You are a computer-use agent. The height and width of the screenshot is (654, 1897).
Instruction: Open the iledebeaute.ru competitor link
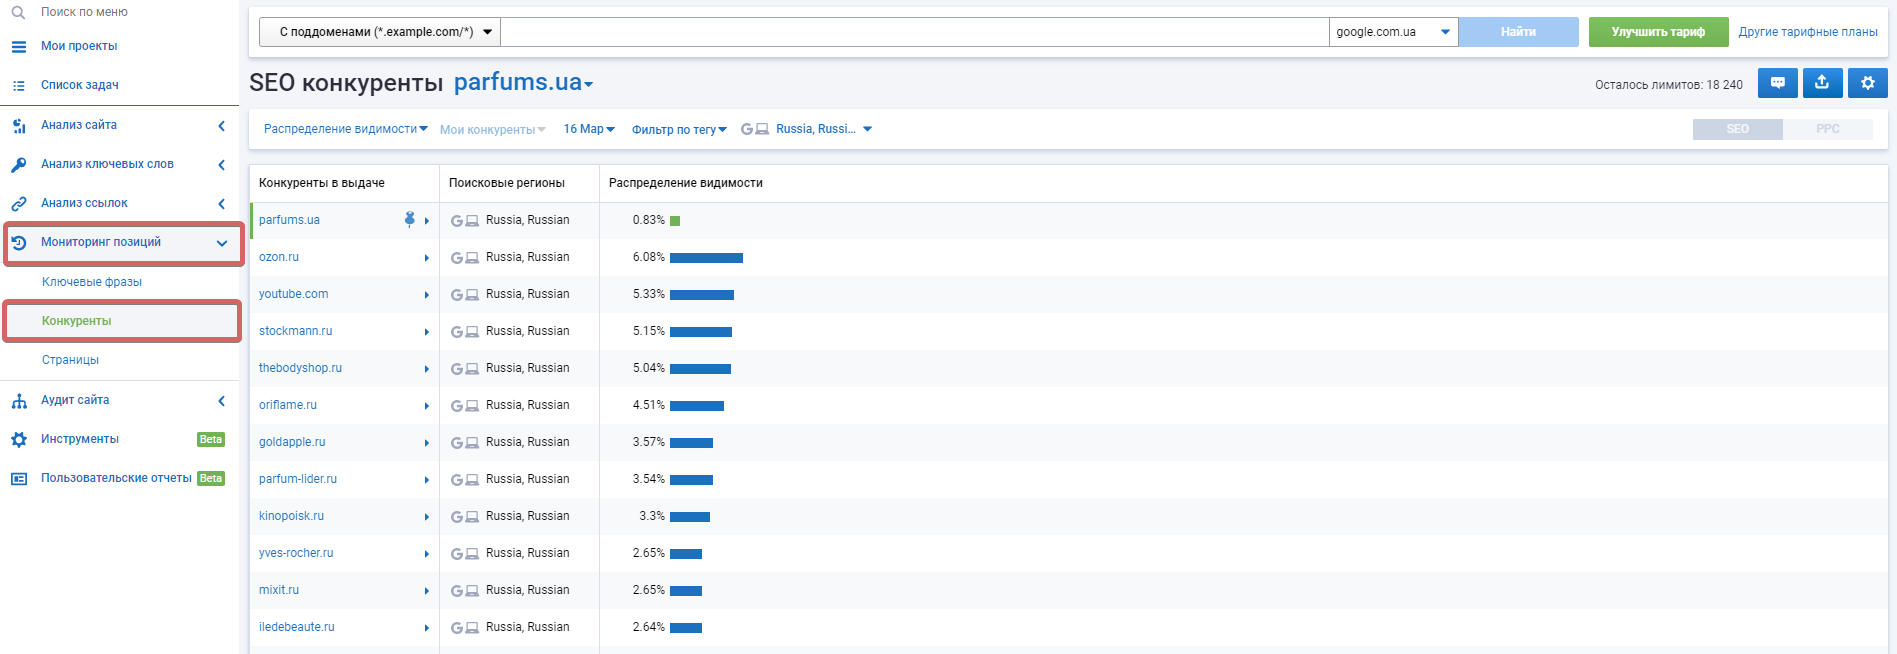[x=297, y=627]
